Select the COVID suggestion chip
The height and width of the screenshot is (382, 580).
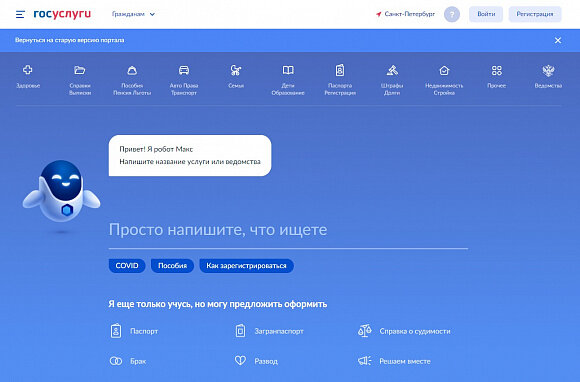[127, 266]
